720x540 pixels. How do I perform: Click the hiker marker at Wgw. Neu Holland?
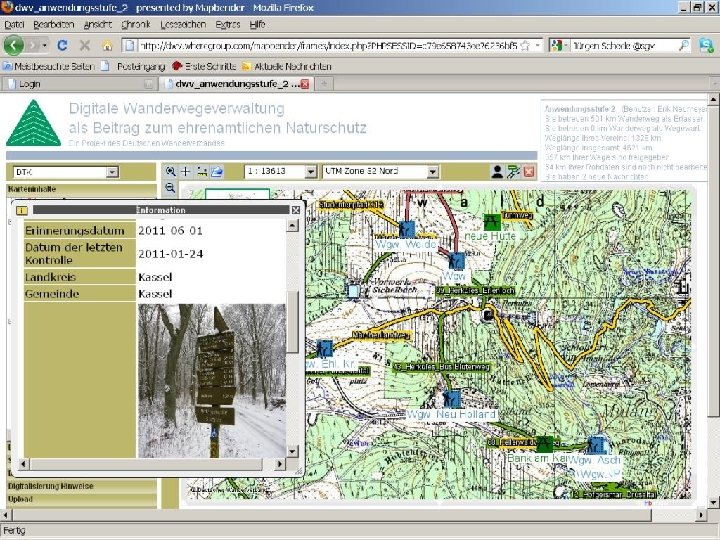coord(452,399)
